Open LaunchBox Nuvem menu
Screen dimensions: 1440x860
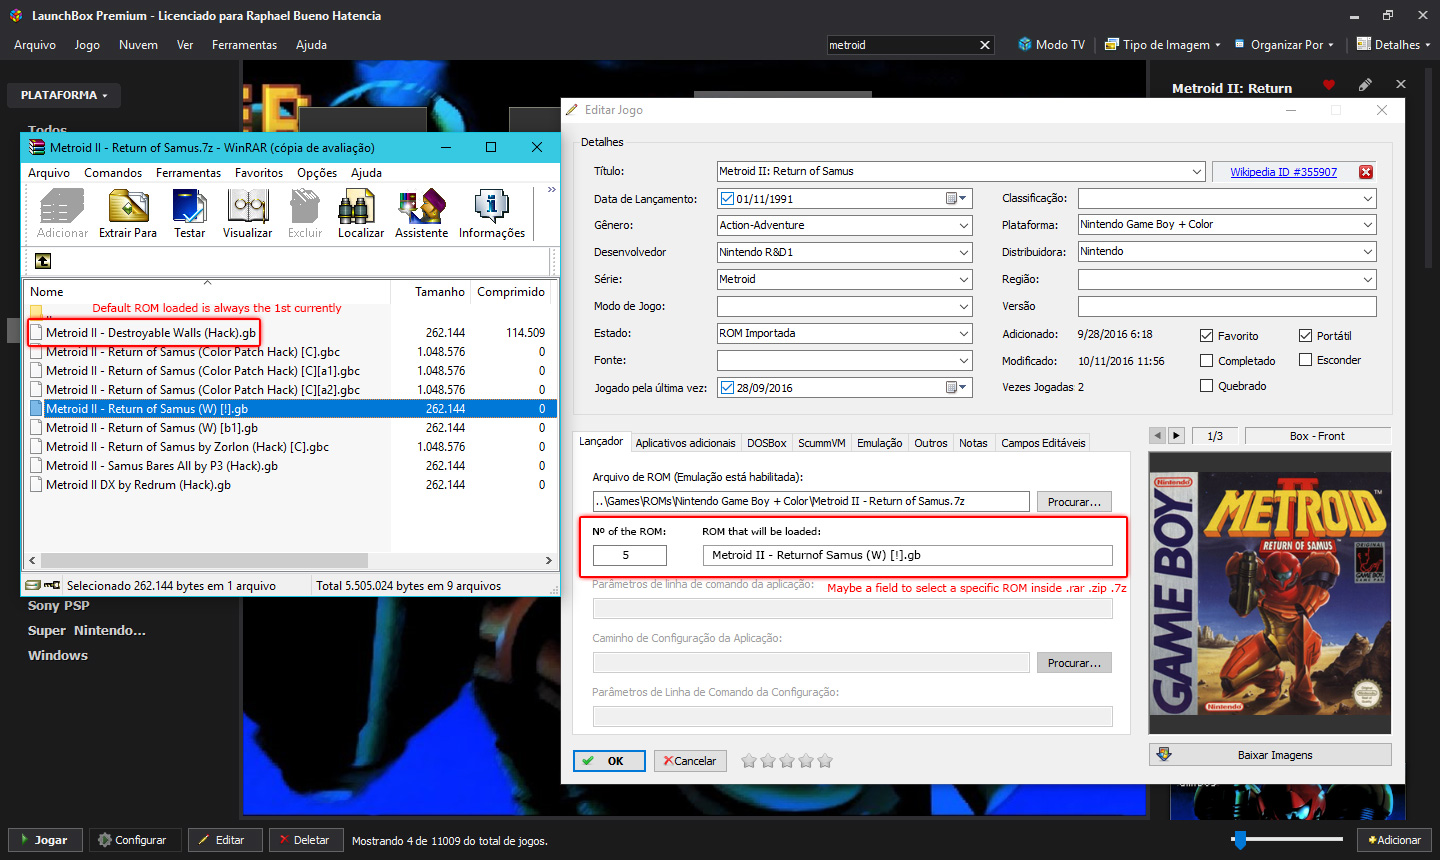point(138,45)
